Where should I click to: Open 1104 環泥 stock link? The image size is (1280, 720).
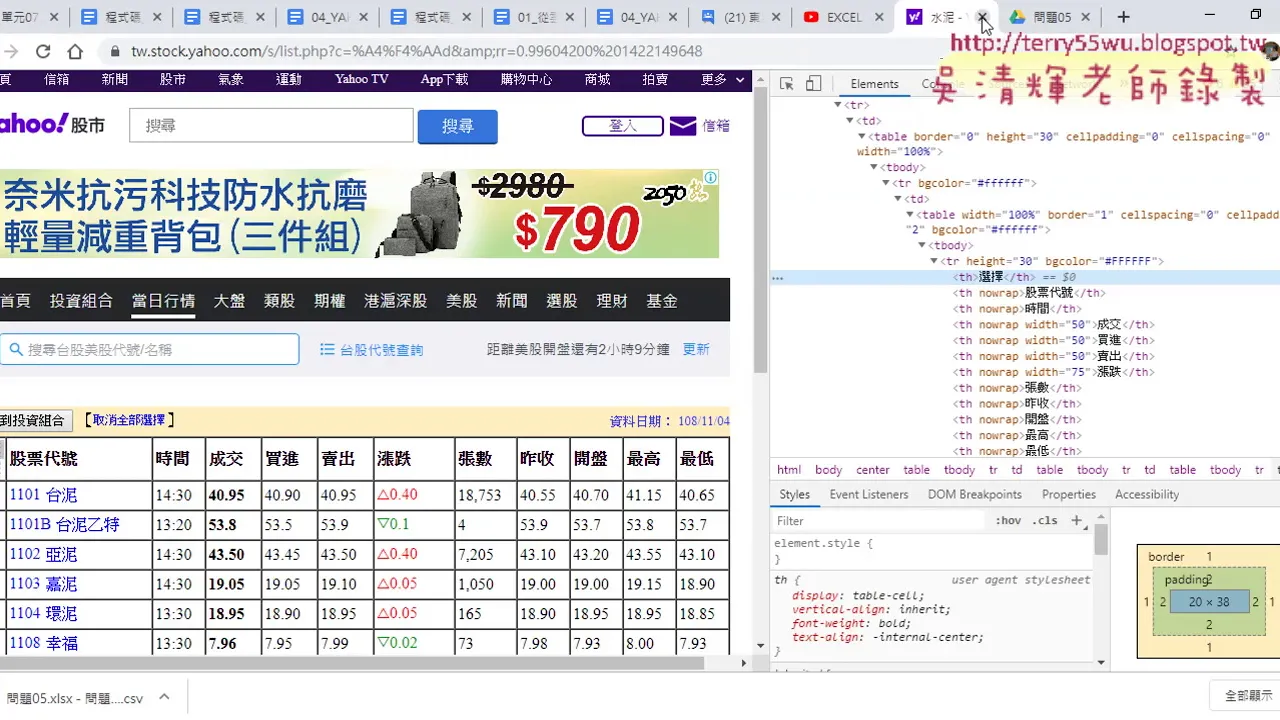point(43,613)
